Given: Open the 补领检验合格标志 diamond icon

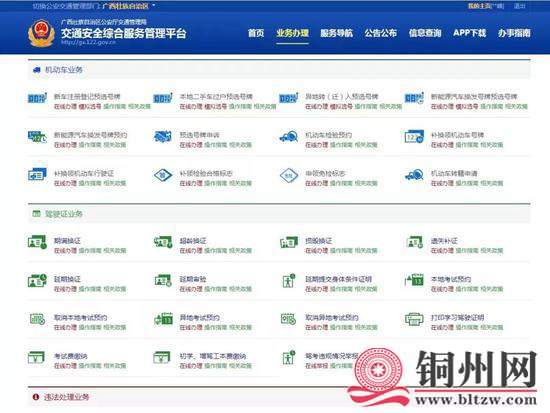Looking at the screenshot, I should click(x=163, y=175).
